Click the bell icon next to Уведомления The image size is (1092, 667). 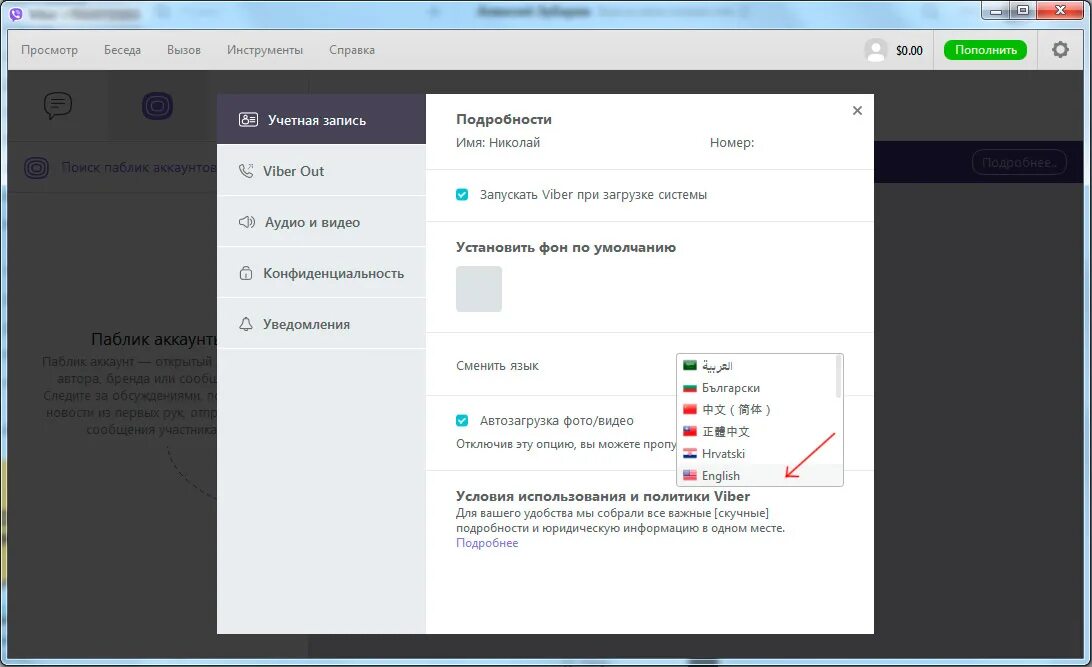[x=246, y=324]
